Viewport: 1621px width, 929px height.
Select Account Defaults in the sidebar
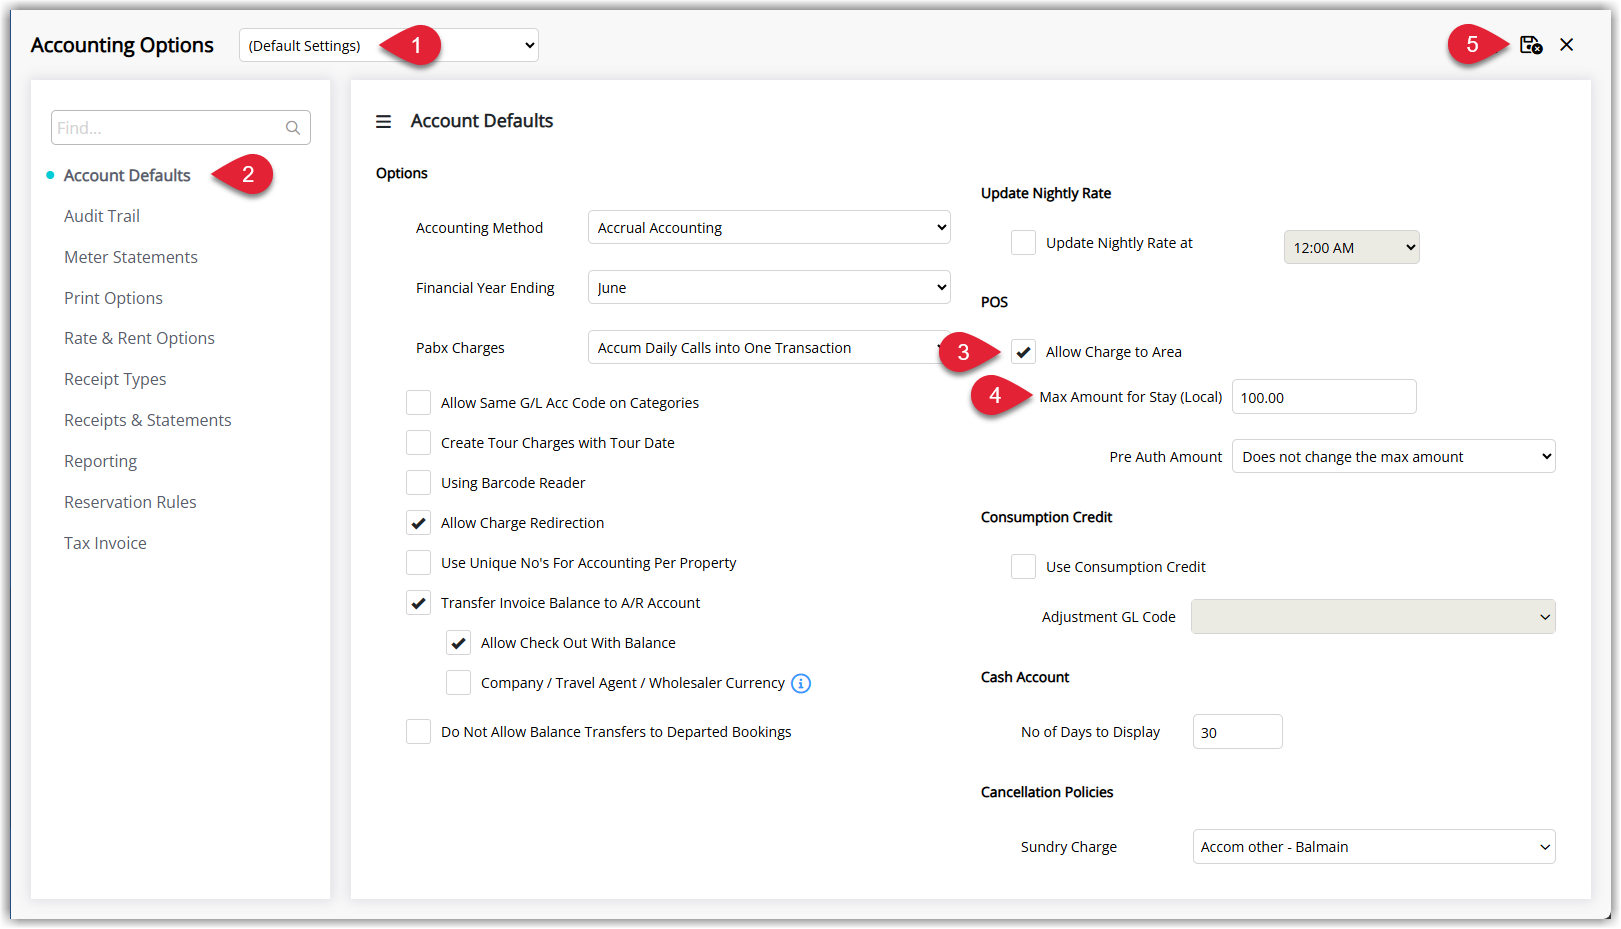[x=127, y=175]
